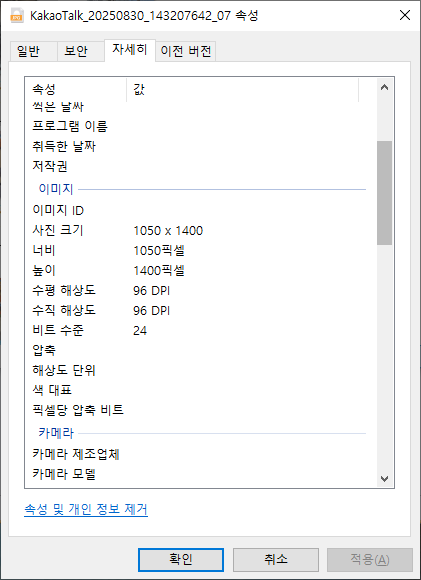Click the bit depth value 24
This screenshot has width=421, height=580.
[x=140, y=331]
